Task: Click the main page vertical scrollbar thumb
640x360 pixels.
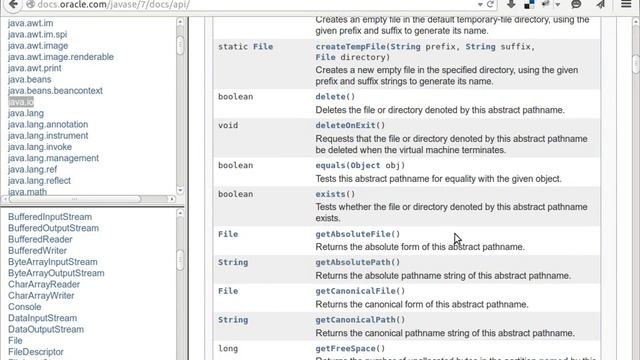Action: 636,63
